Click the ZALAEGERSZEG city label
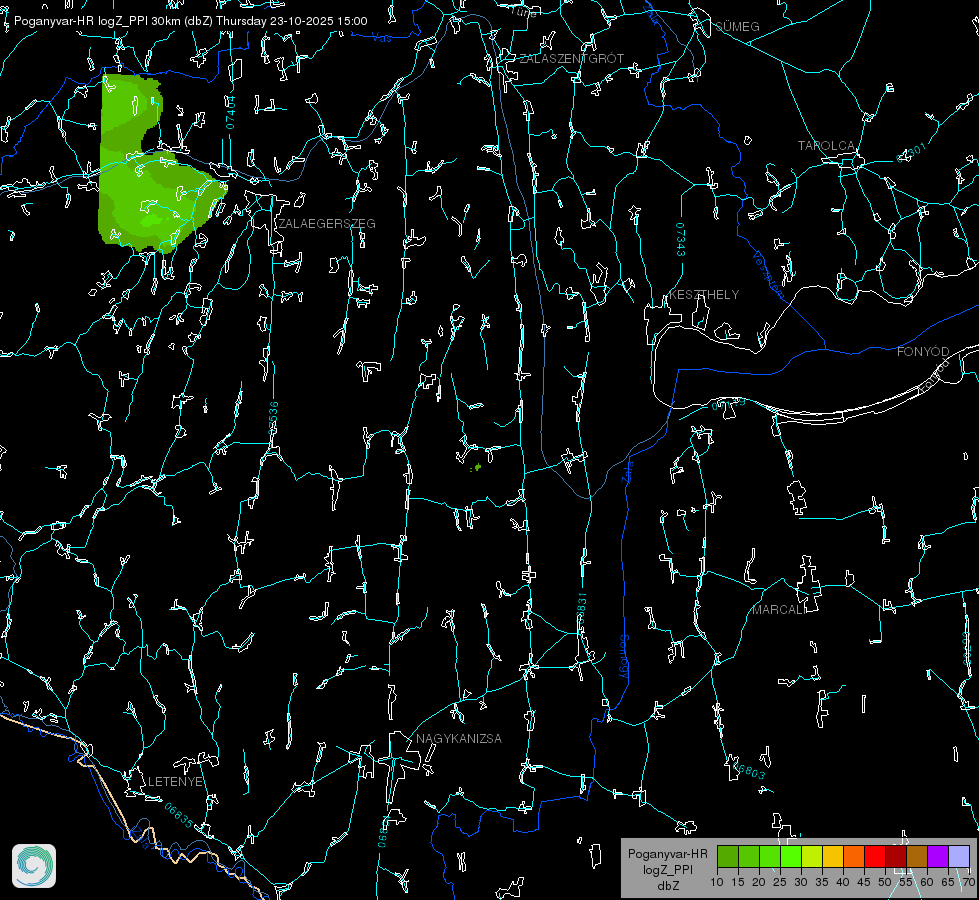The height and width of the screenshot is (900, 979). 327,224
